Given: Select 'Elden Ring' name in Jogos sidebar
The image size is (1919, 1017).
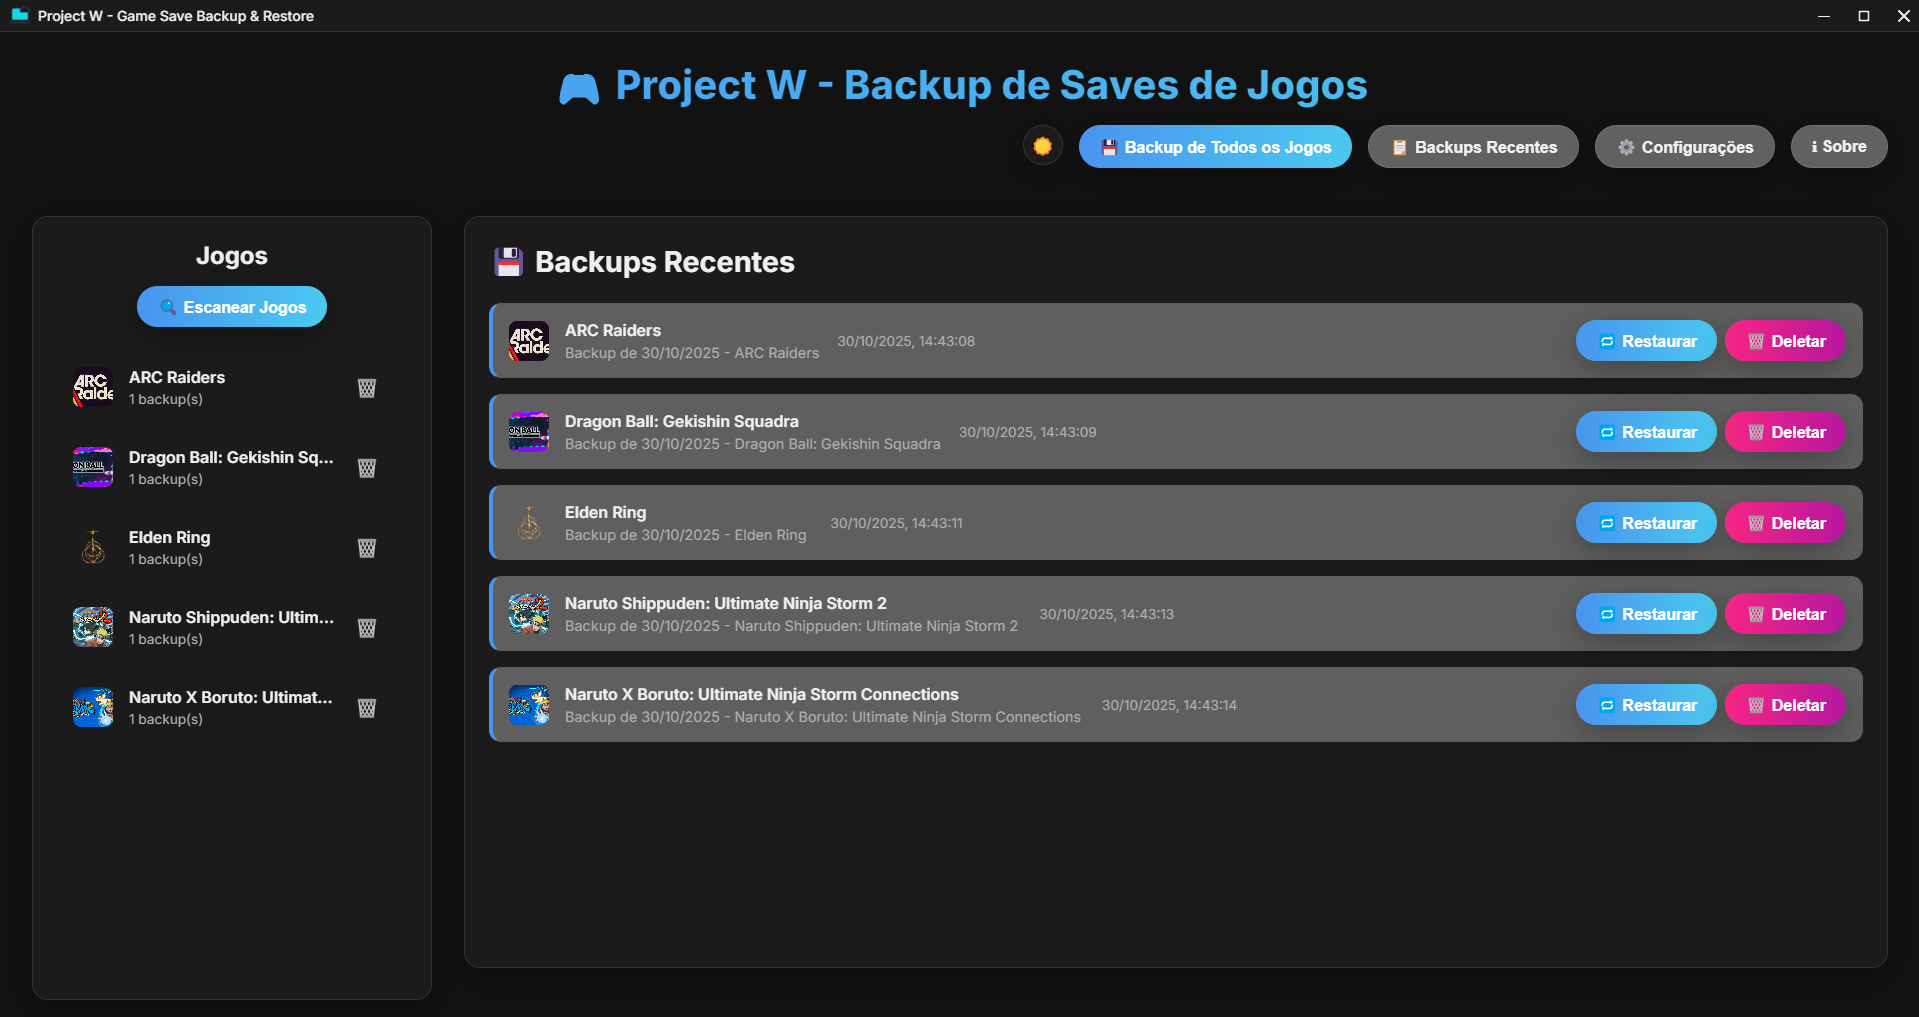Looking at the screenshot, I should (x=169, y=537).
